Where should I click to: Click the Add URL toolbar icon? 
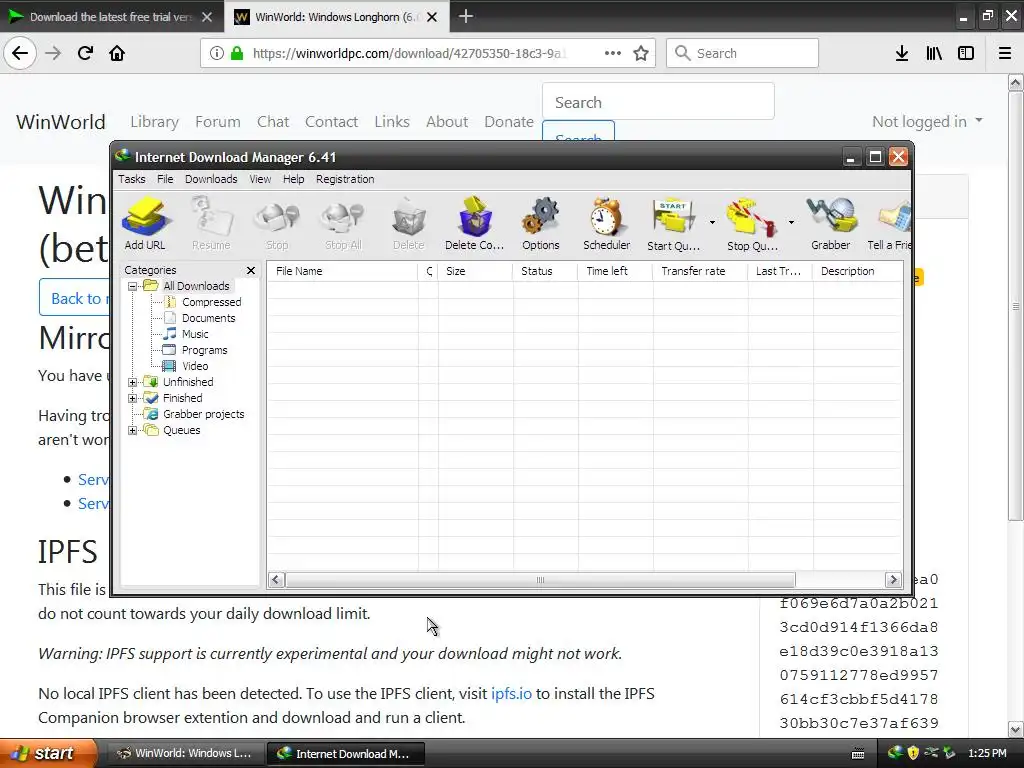145,224
